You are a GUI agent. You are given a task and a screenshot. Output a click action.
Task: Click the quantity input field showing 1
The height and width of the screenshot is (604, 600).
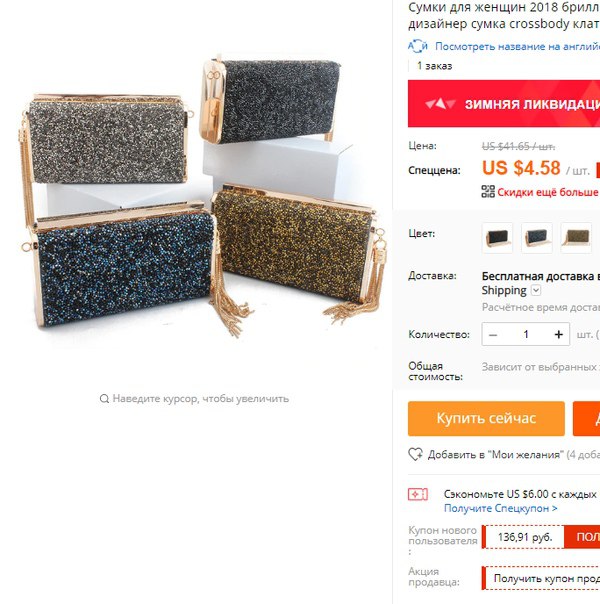[526, 334]
